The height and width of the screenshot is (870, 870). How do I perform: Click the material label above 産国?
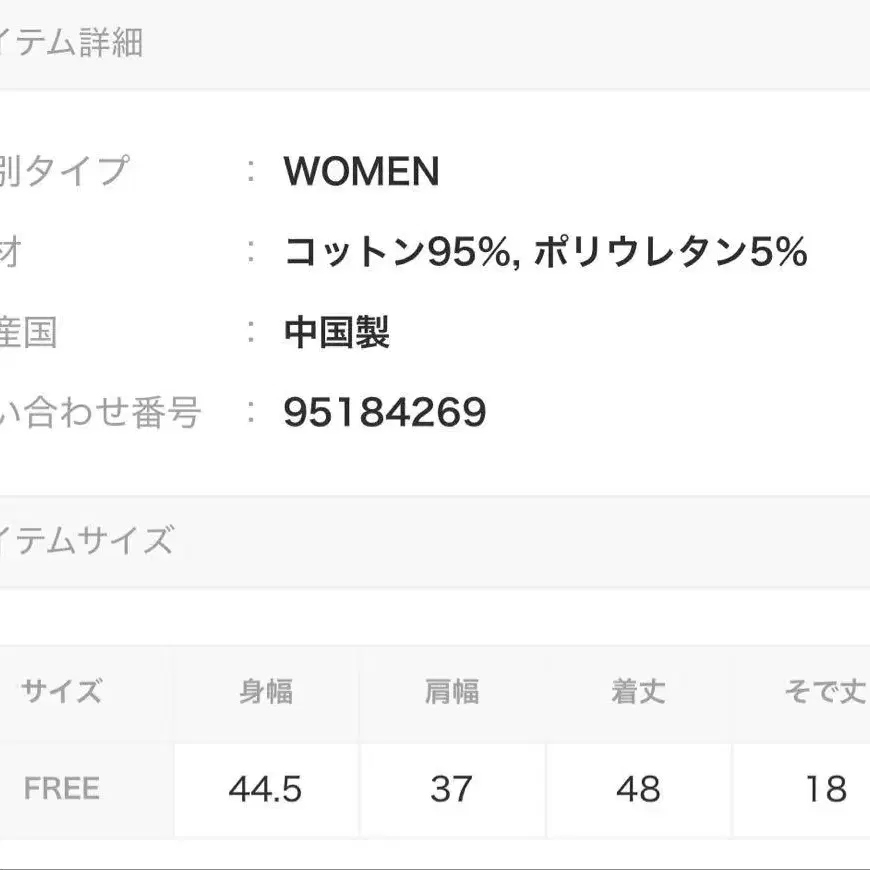tap(10, 252)
